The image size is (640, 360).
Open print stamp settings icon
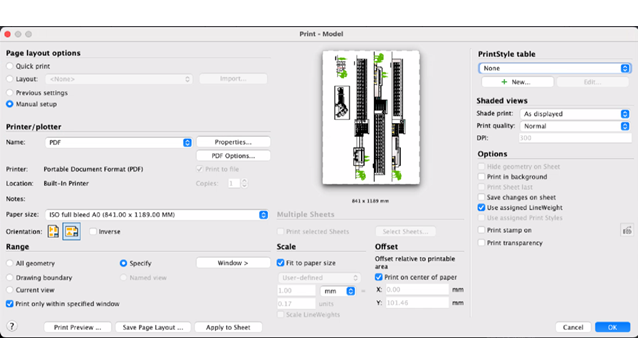[x=627, y=231]
